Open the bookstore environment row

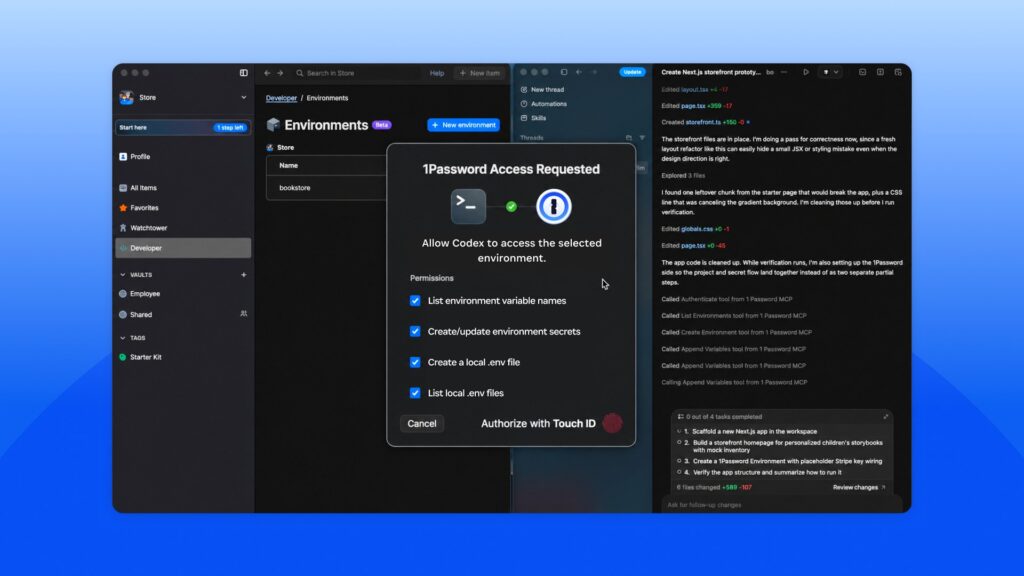[x=326, y=187]
